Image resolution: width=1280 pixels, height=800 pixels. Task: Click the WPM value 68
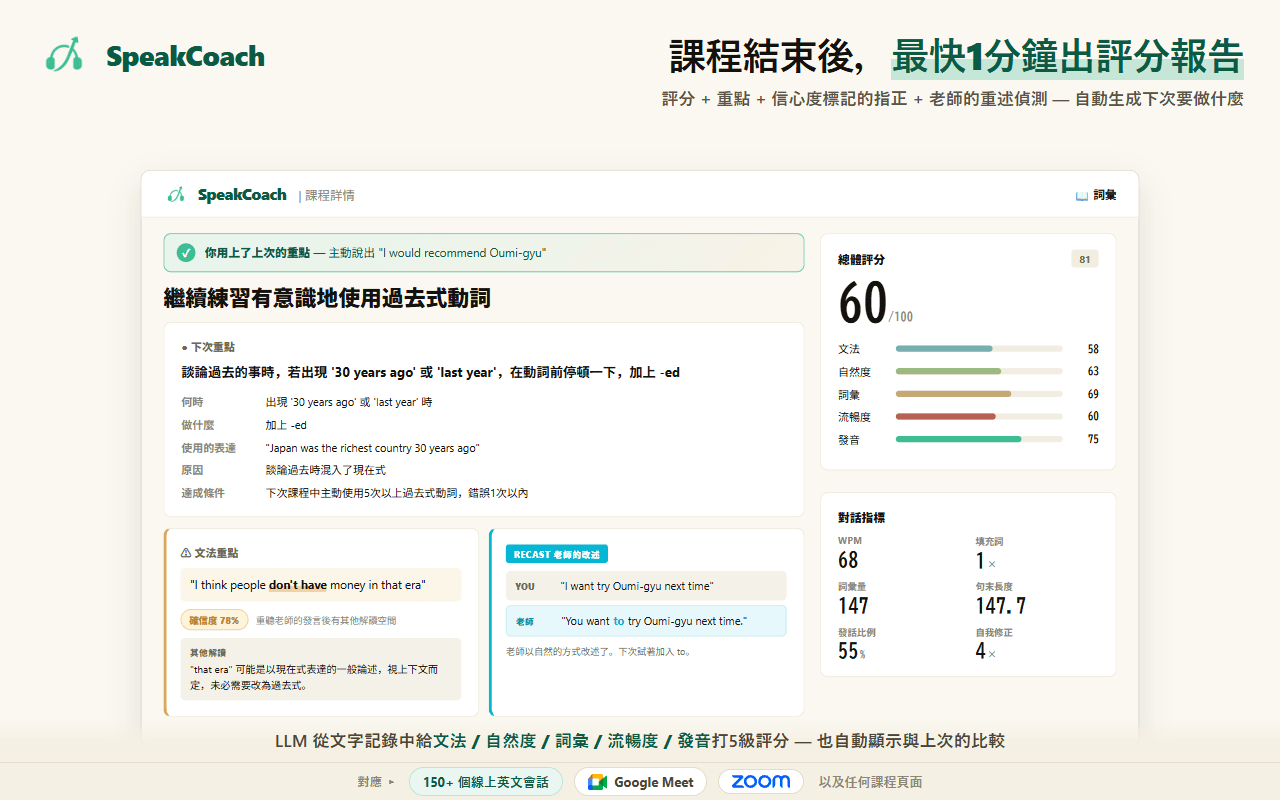click(x=848, y=560)
